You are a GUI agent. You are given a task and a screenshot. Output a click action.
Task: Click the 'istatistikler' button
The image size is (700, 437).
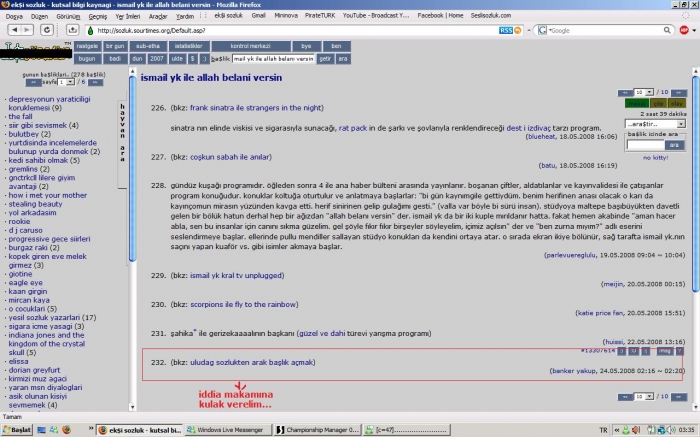click(188, 46)
